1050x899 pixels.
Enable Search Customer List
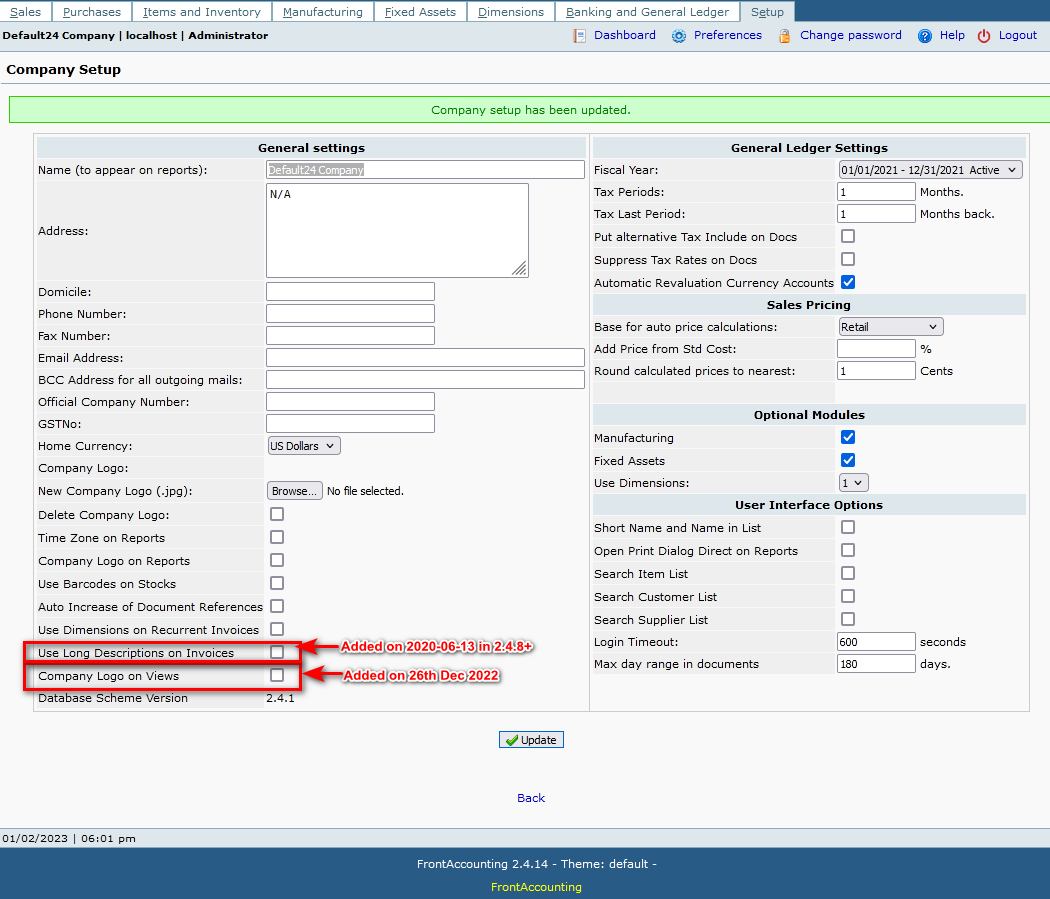click(x=848, y=596)
